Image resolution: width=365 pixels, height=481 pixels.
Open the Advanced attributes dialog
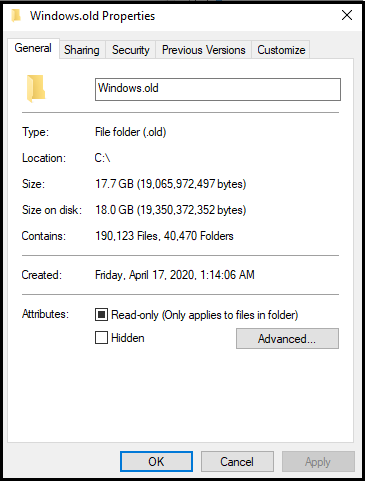[287, 339]
